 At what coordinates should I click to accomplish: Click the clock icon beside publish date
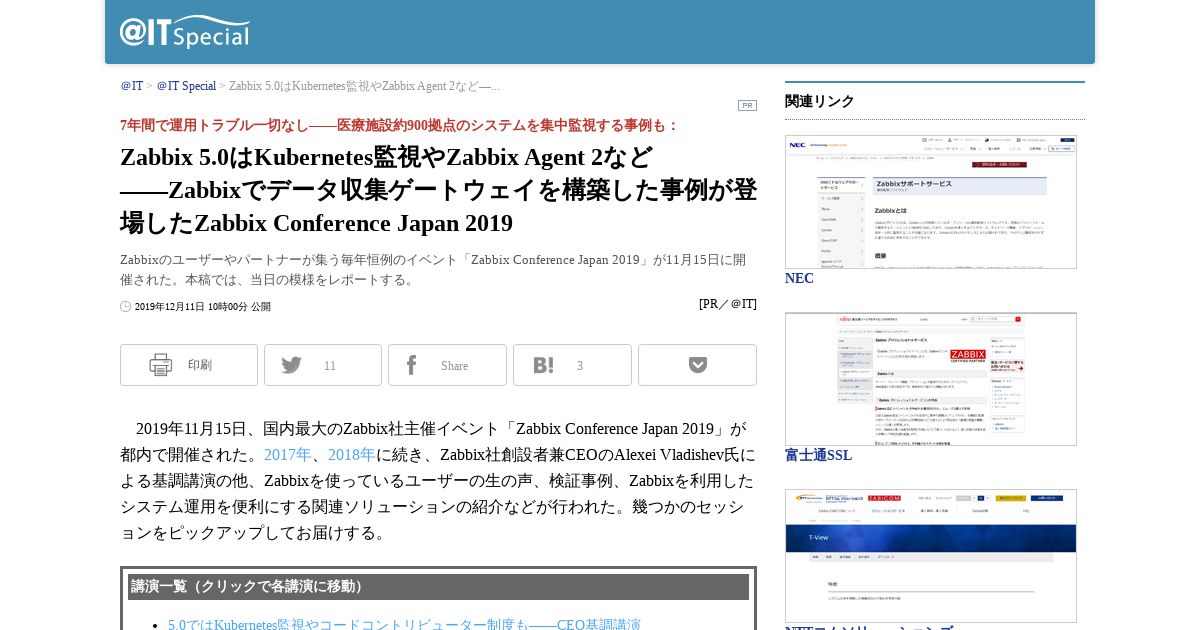pyautogui.click(x=126, y=307)
